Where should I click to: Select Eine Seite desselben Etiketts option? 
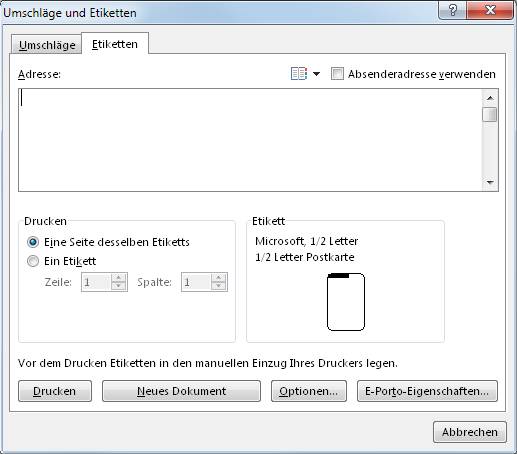tap(33, 242)
